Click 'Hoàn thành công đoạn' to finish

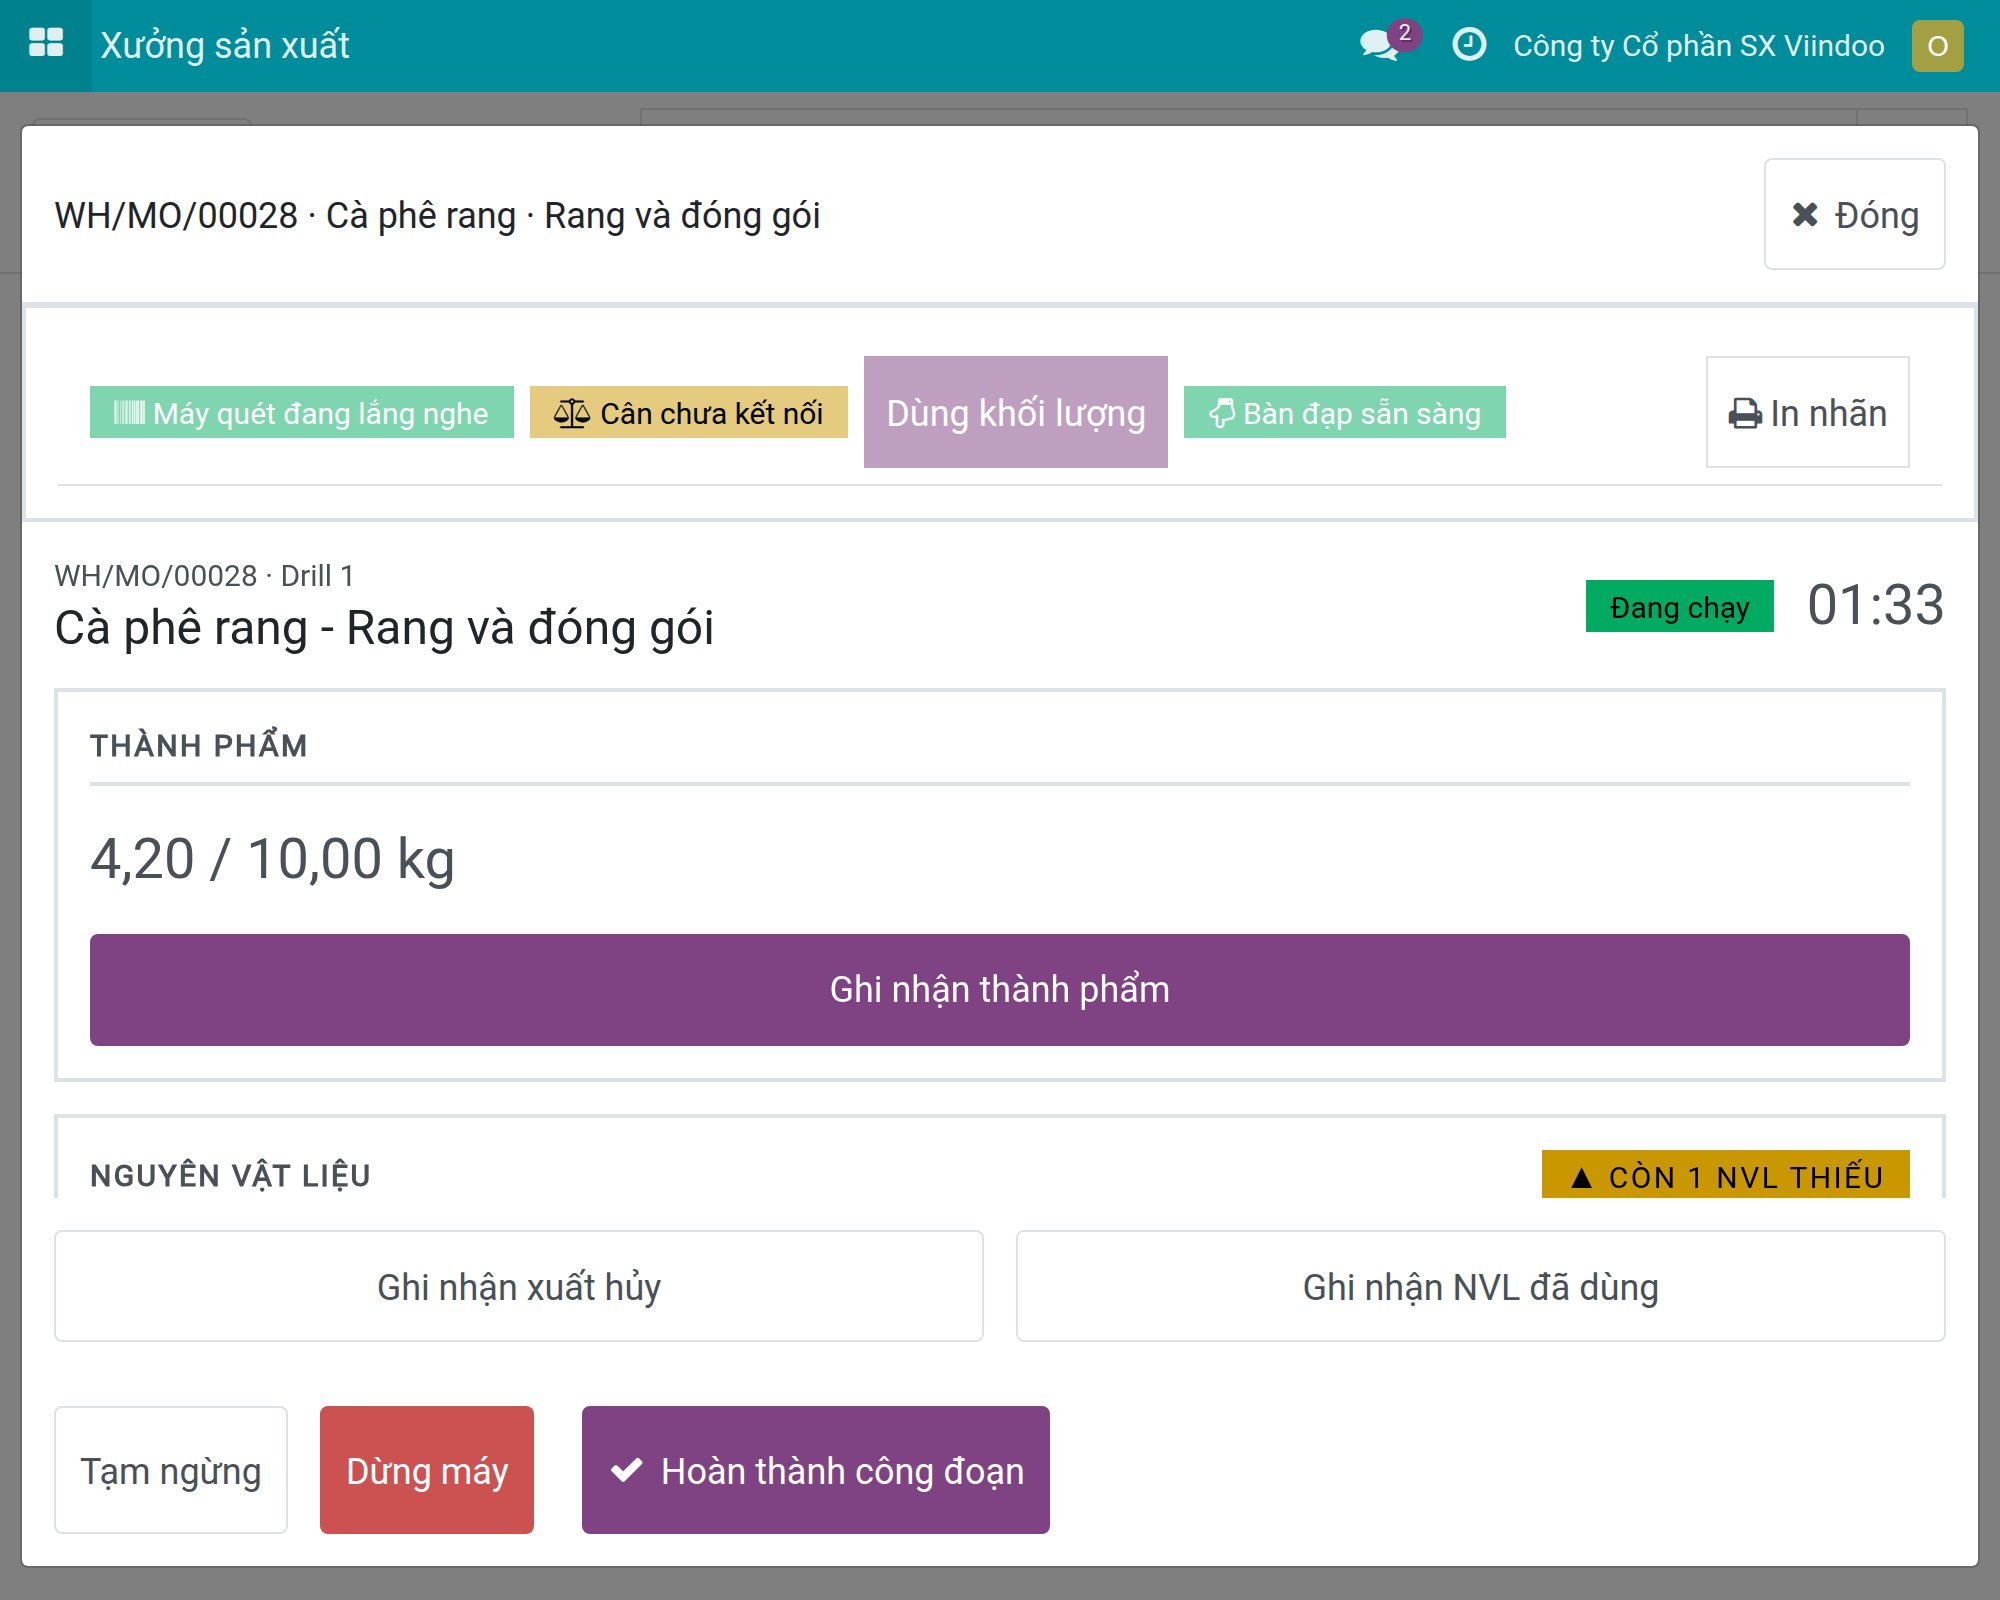816,1470
